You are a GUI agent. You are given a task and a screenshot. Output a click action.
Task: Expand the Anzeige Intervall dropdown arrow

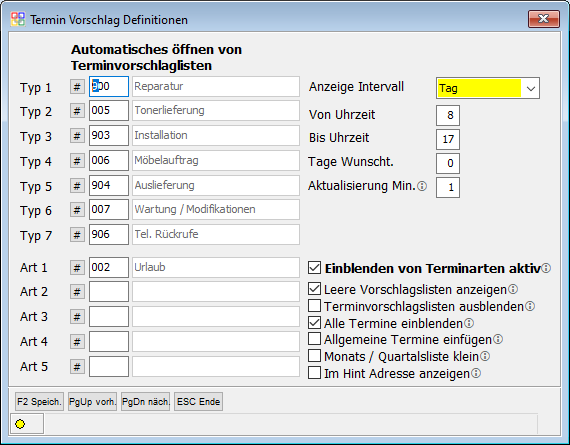click(531, 88)
